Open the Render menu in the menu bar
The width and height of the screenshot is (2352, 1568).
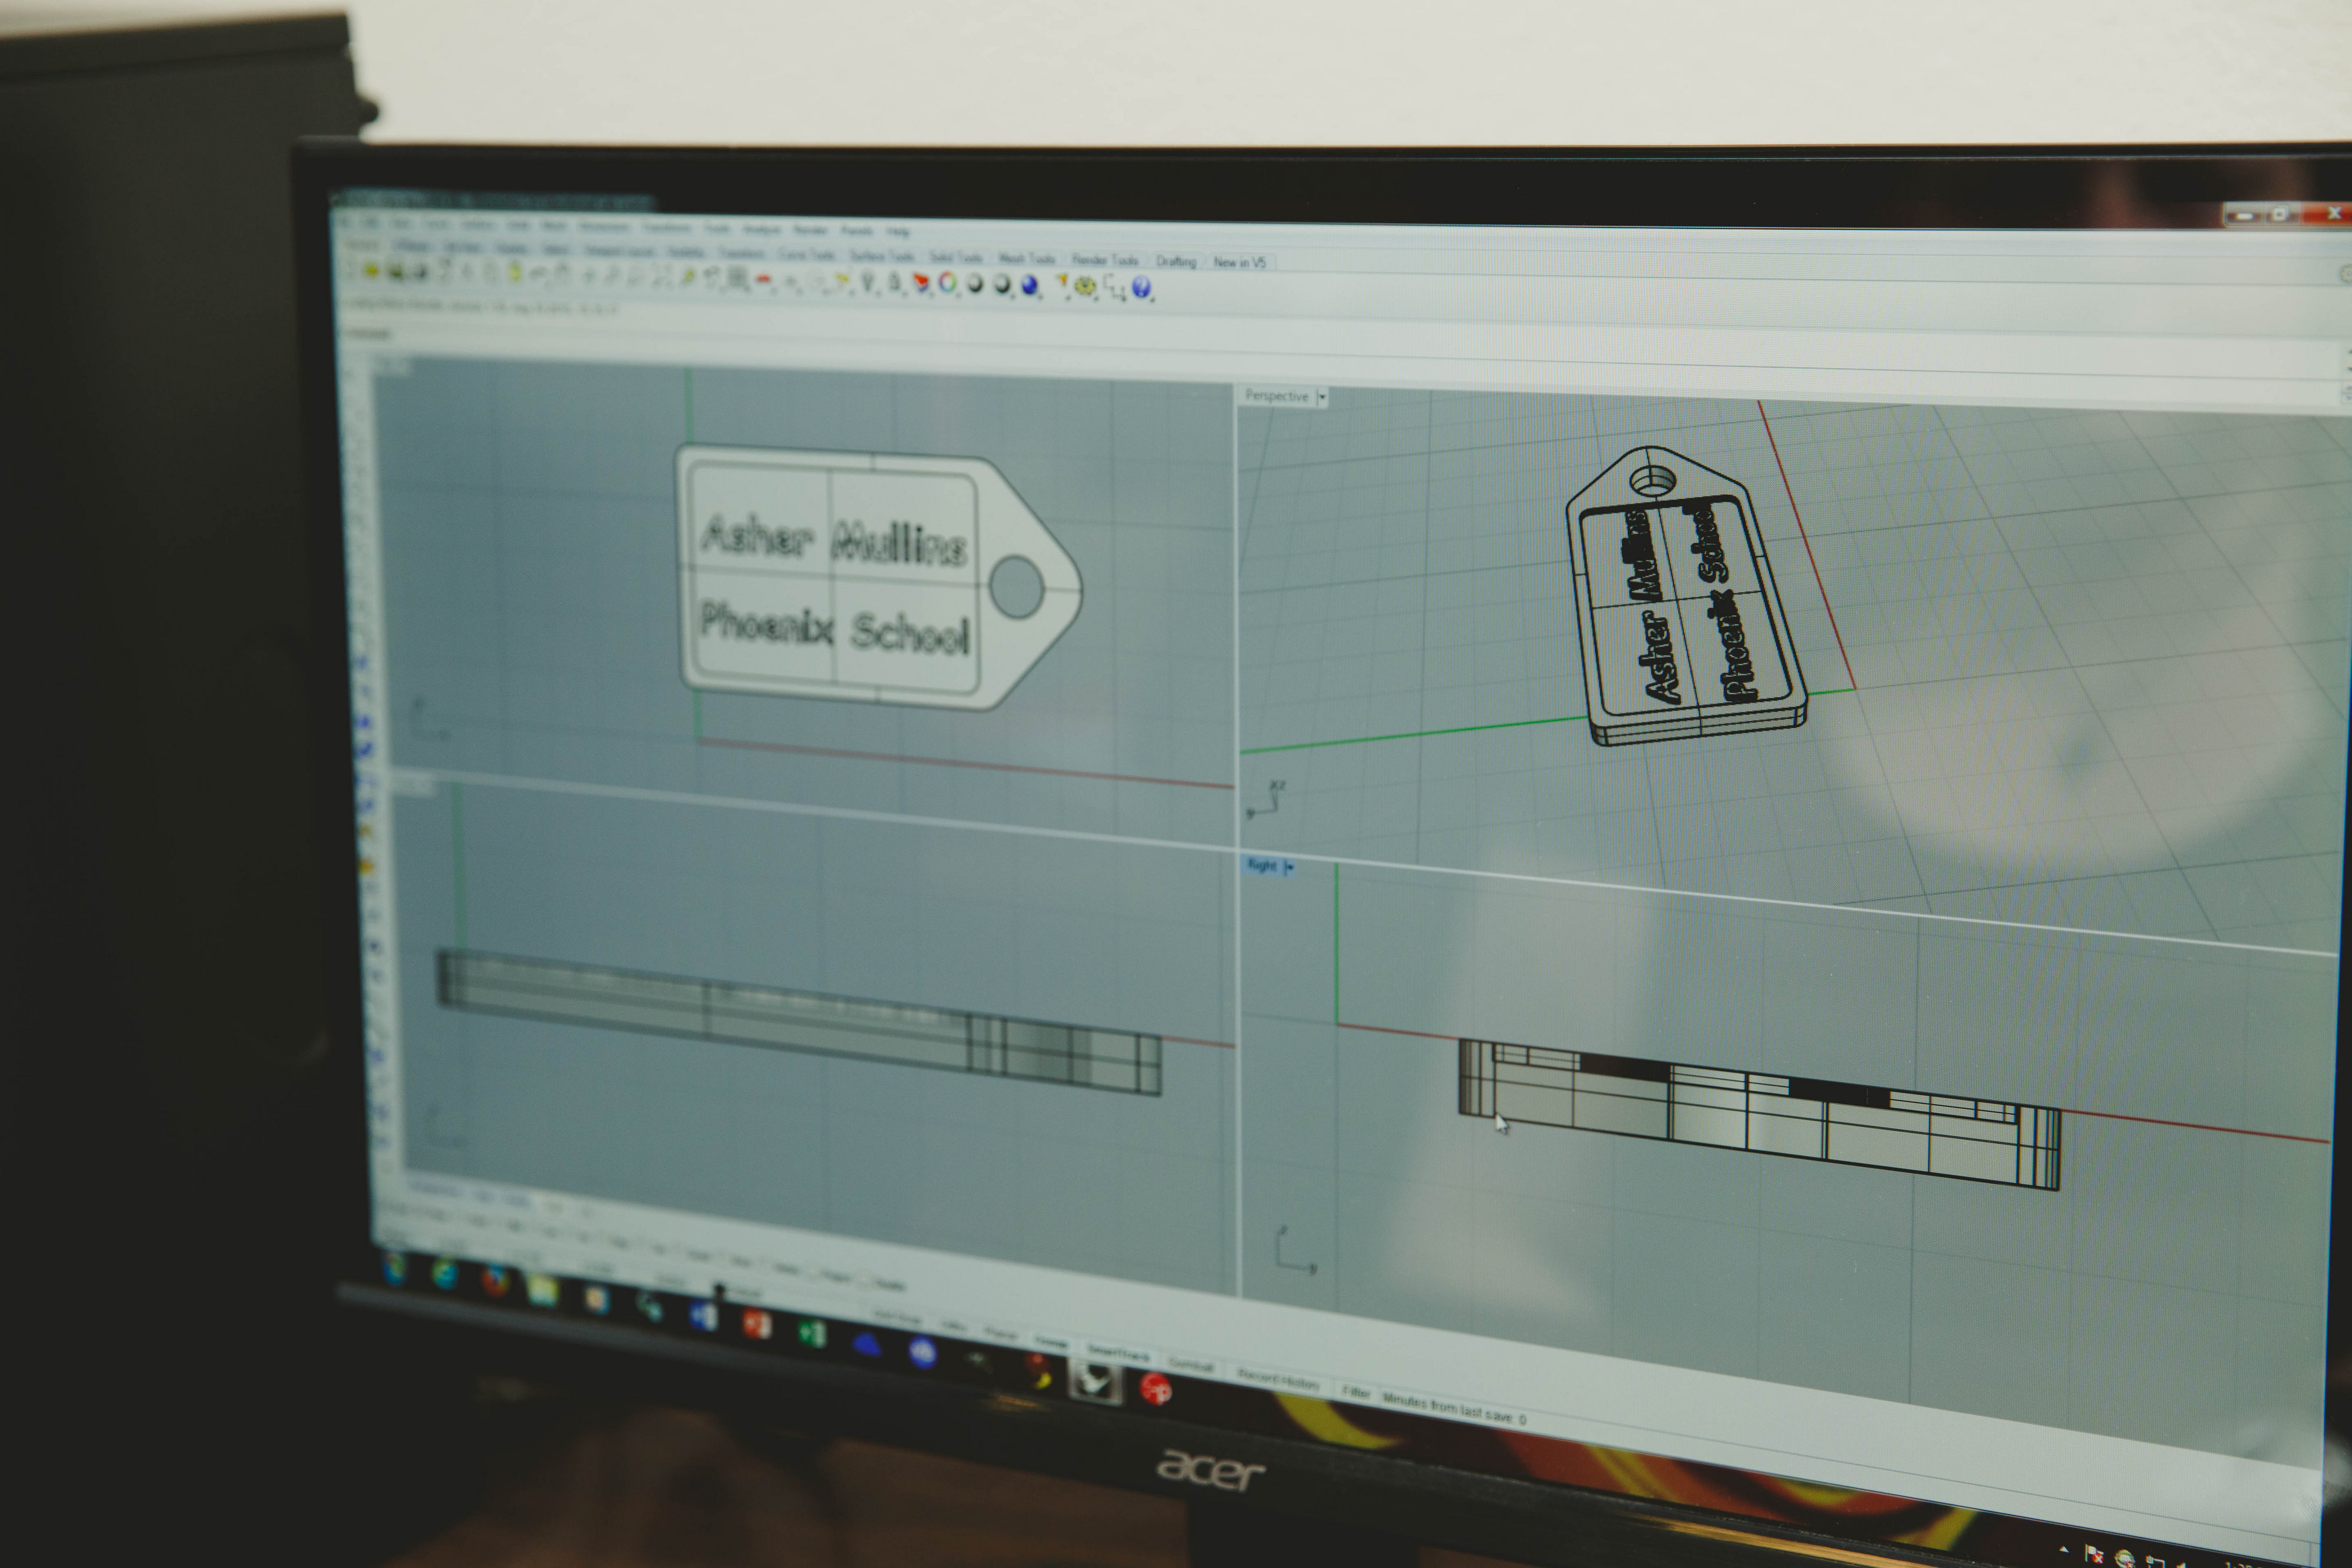811,230
